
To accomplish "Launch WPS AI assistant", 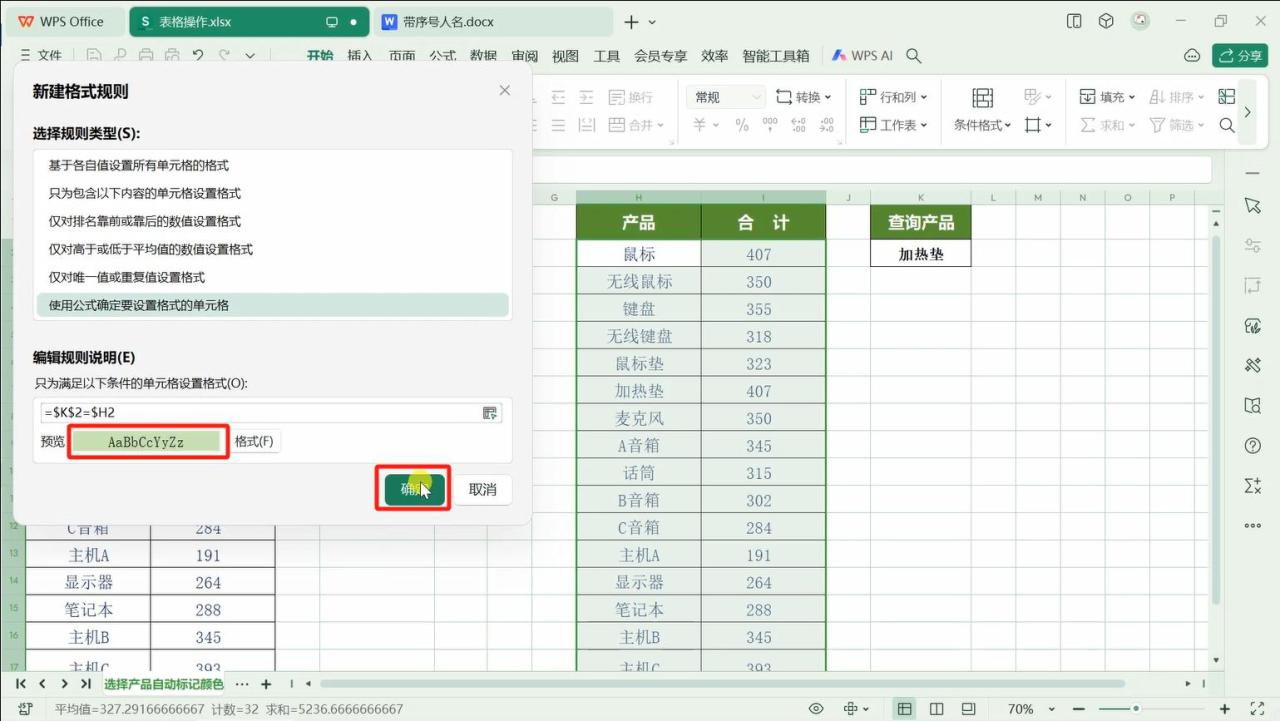I will point(863,56).
